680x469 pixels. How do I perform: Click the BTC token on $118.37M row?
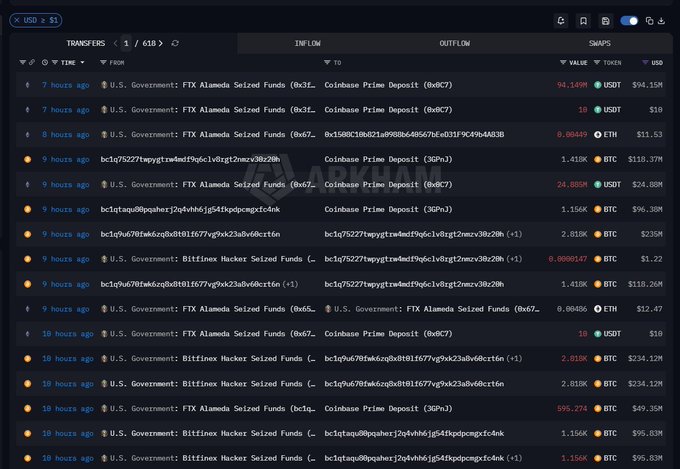[x=605, y=160]
